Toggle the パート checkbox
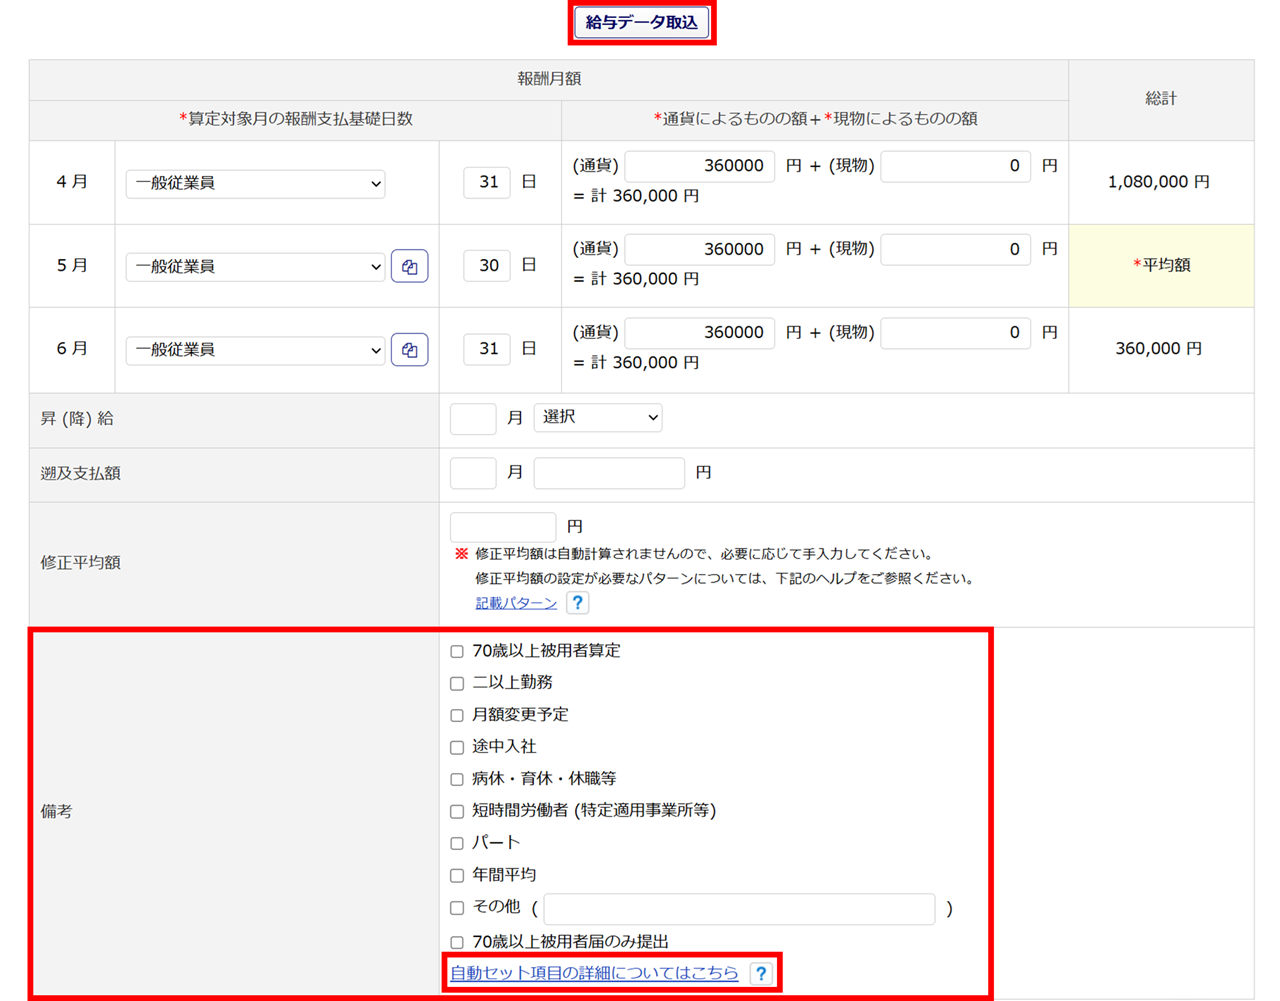 pos(457,844)
